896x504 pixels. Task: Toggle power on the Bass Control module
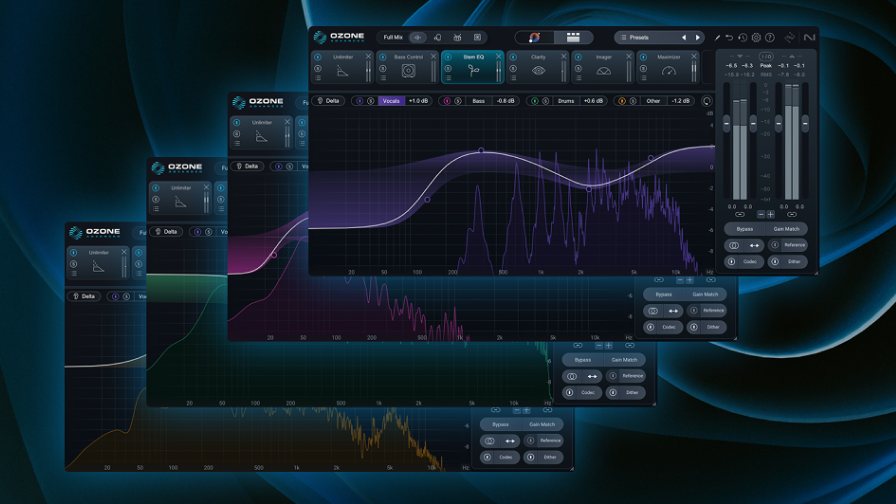coord(383,57)
